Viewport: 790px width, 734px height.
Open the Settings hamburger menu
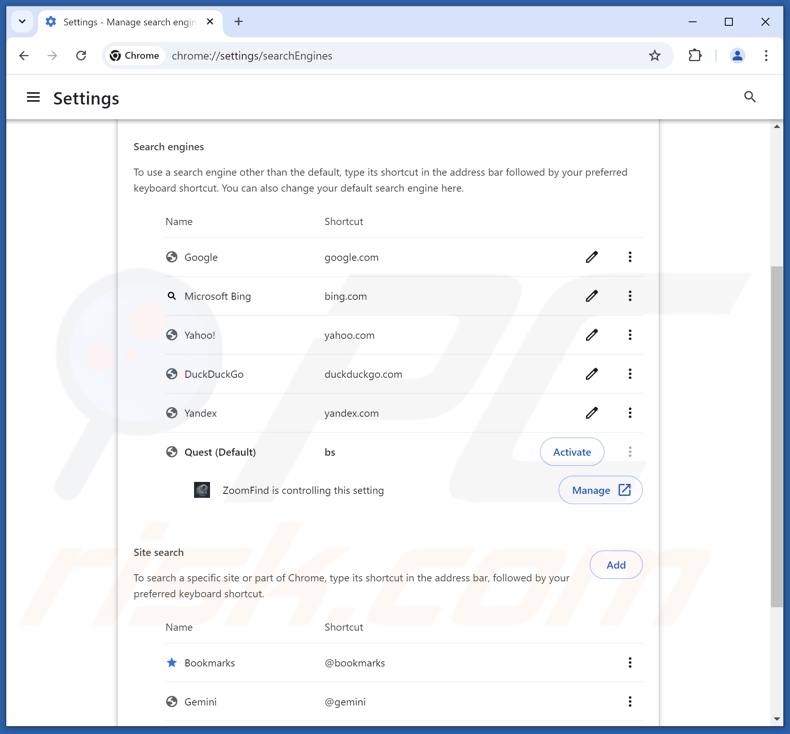[33, 97]
